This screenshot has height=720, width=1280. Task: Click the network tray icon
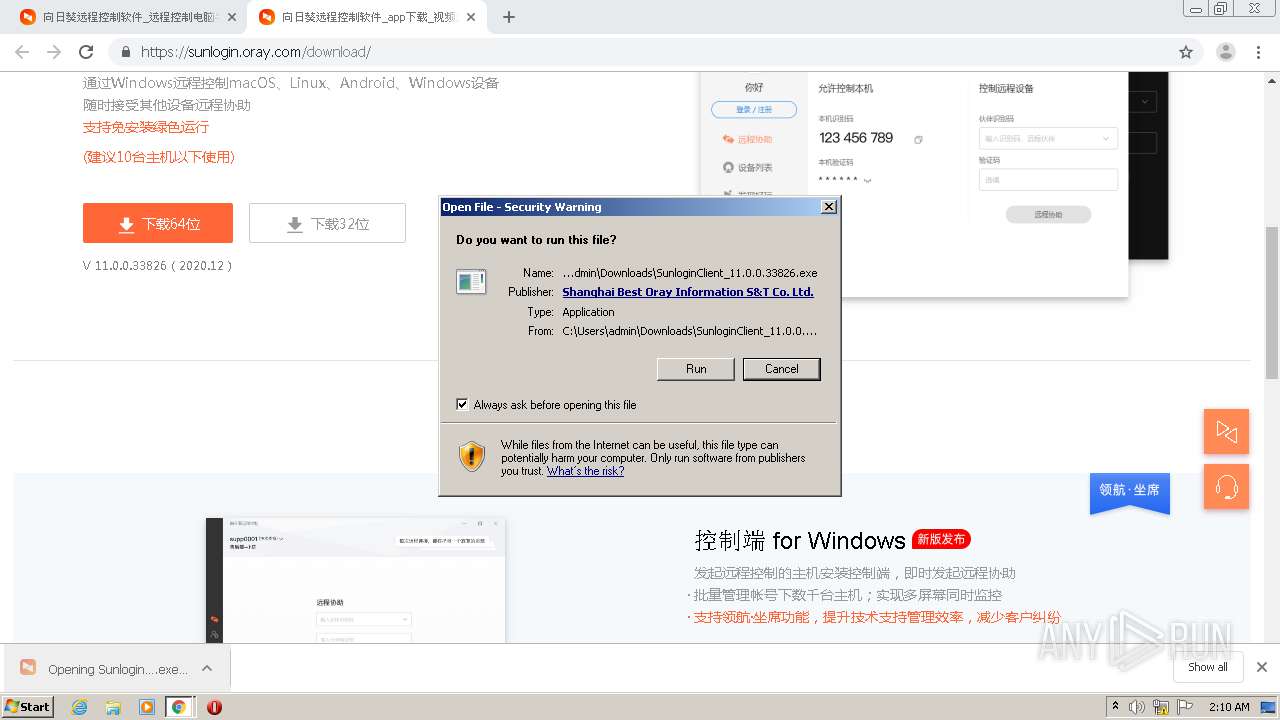(1161, 707)
